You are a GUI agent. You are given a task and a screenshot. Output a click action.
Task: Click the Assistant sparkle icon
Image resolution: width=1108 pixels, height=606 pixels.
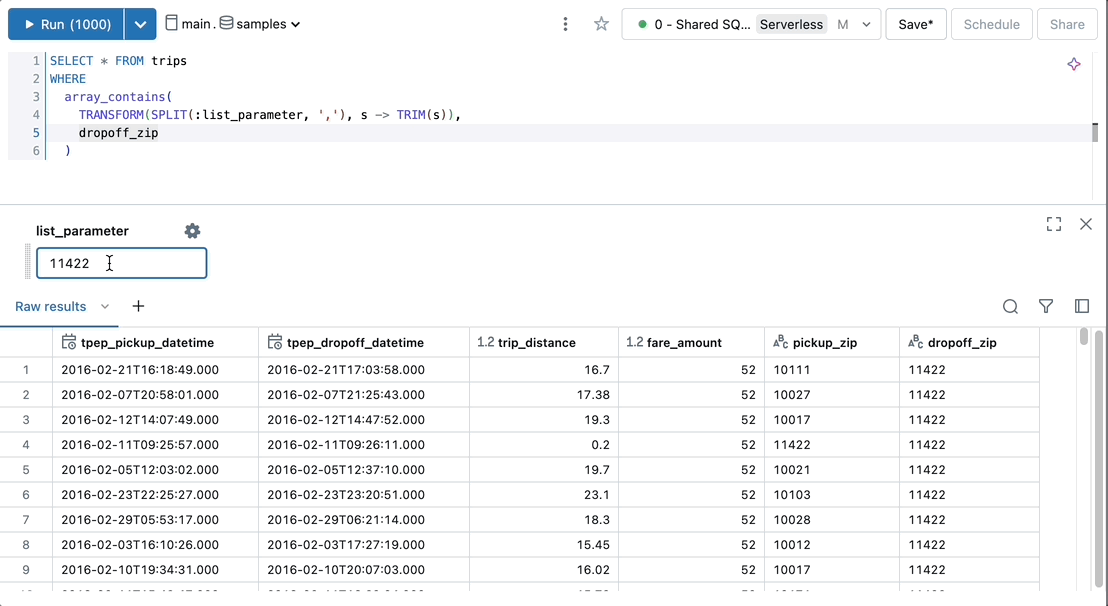(1073, 64)
